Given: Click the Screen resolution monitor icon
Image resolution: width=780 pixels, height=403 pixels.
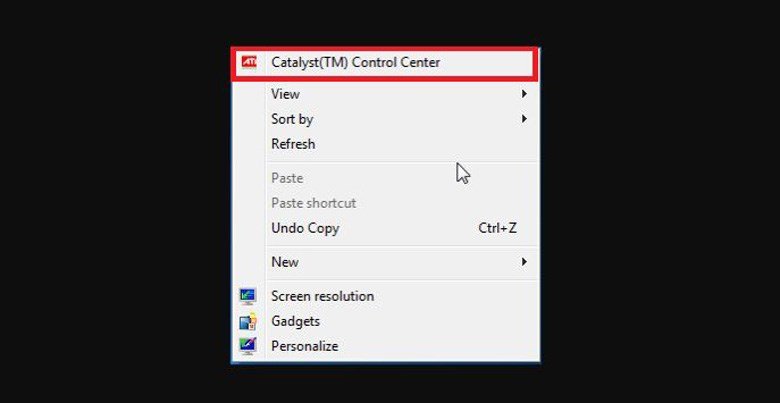Looking at the screenshot, I should (248, 296).
